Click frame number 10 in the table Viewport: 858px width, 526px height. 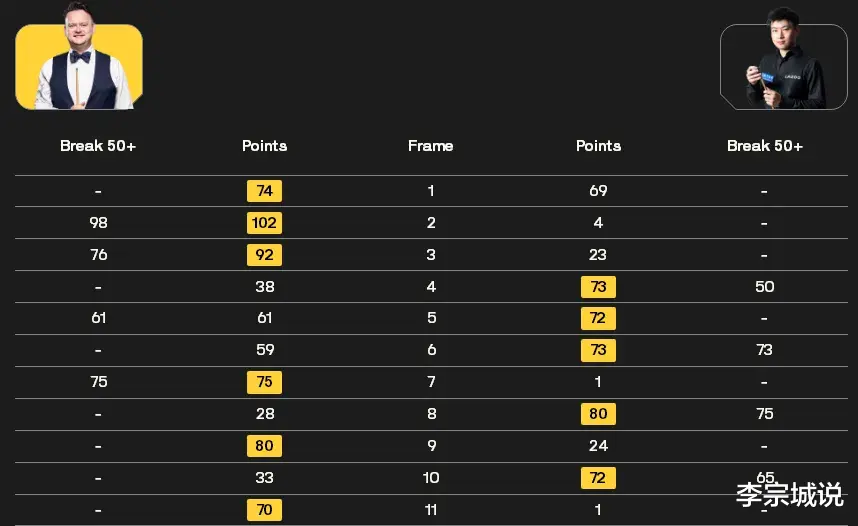(x=431, y=478)
